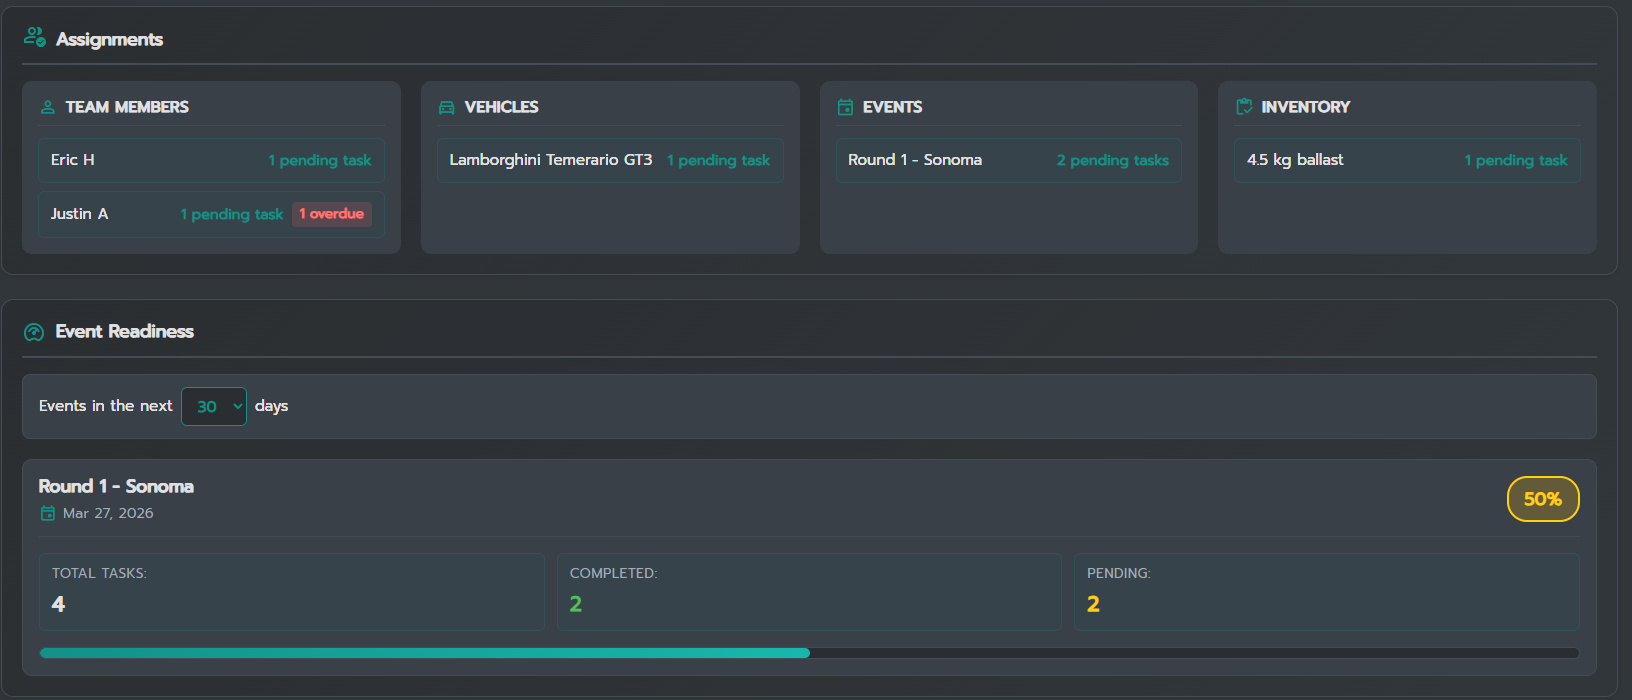
Task: Click the Events calendar icon
Action: click(x=845, y=107)
